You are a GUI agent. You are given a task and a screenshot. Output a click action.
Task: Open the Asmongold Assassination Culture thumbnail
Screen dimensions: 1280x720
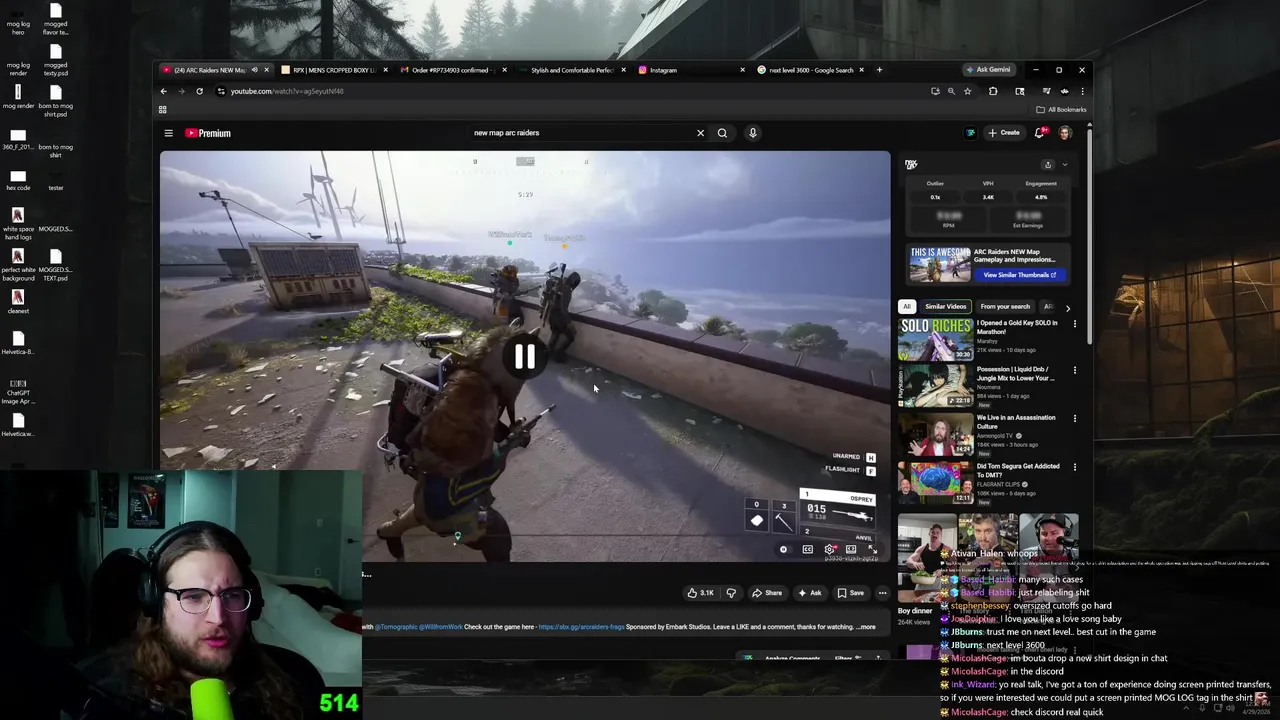coord(935,435)
